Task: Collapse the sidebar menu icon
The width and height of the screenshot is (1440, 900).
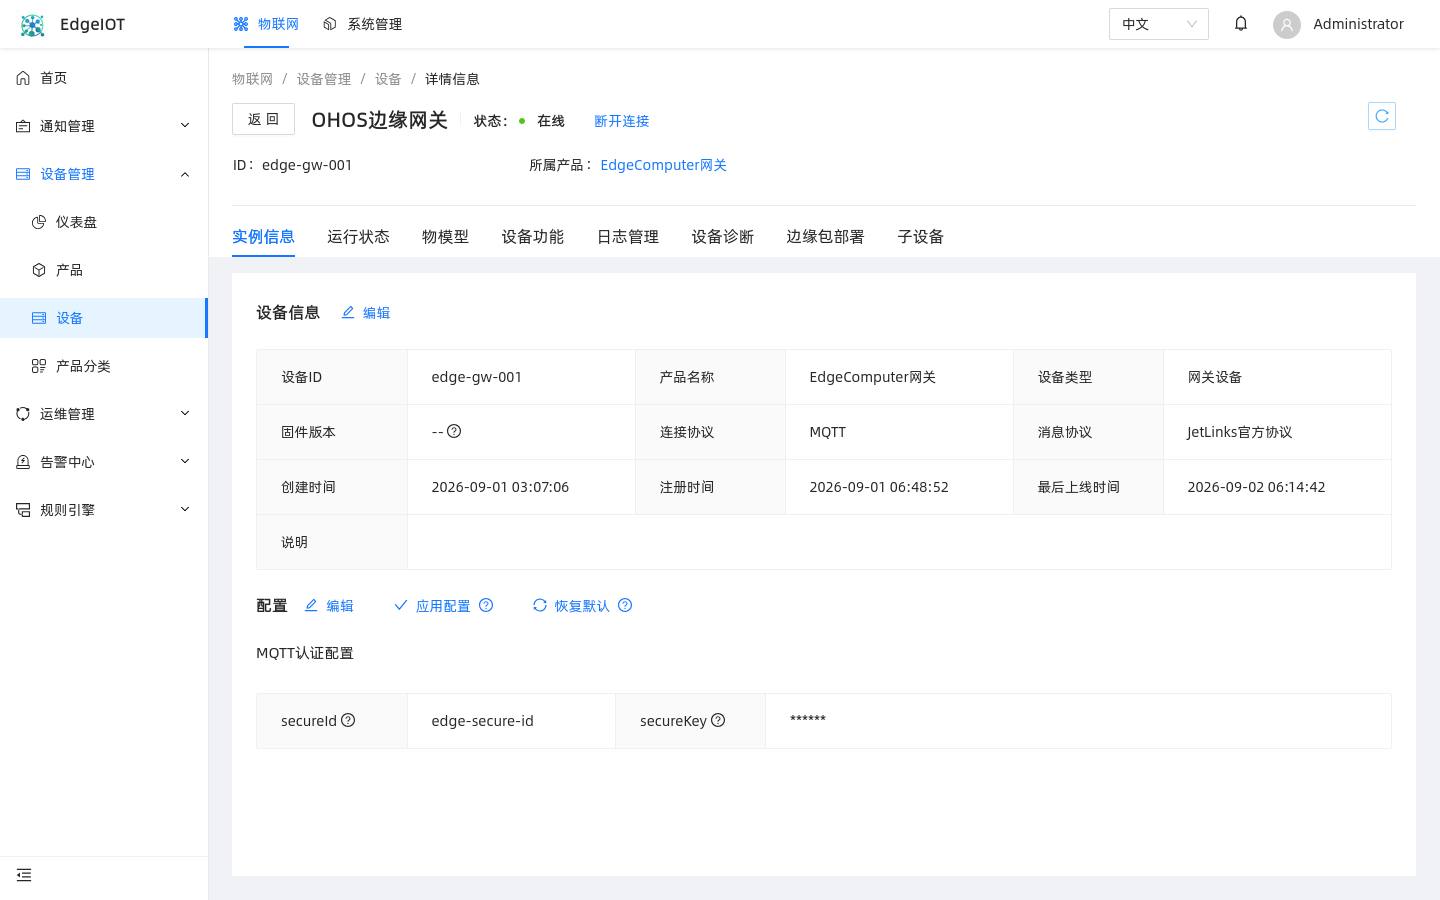Action: tap(24, 875)
